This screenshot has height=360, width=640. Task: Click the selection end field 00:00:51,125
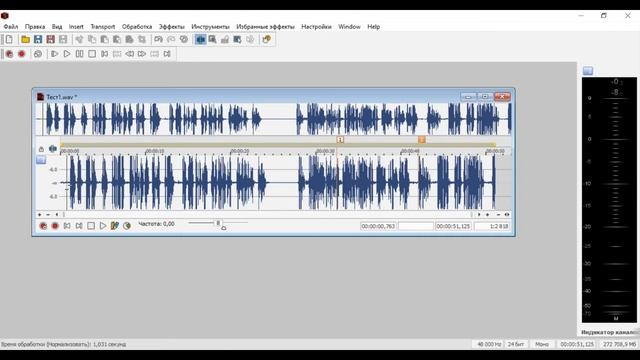(x=453, y=226)
